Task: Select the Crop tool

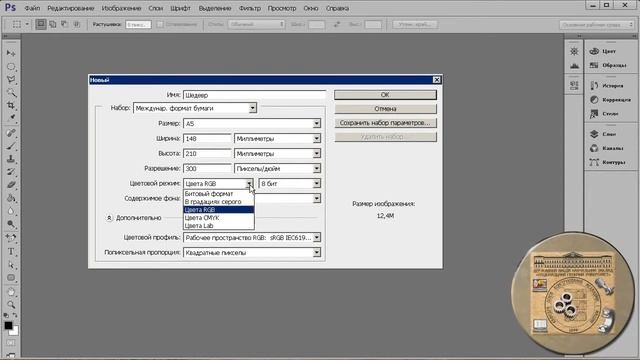Action: [x=11, y=106]
